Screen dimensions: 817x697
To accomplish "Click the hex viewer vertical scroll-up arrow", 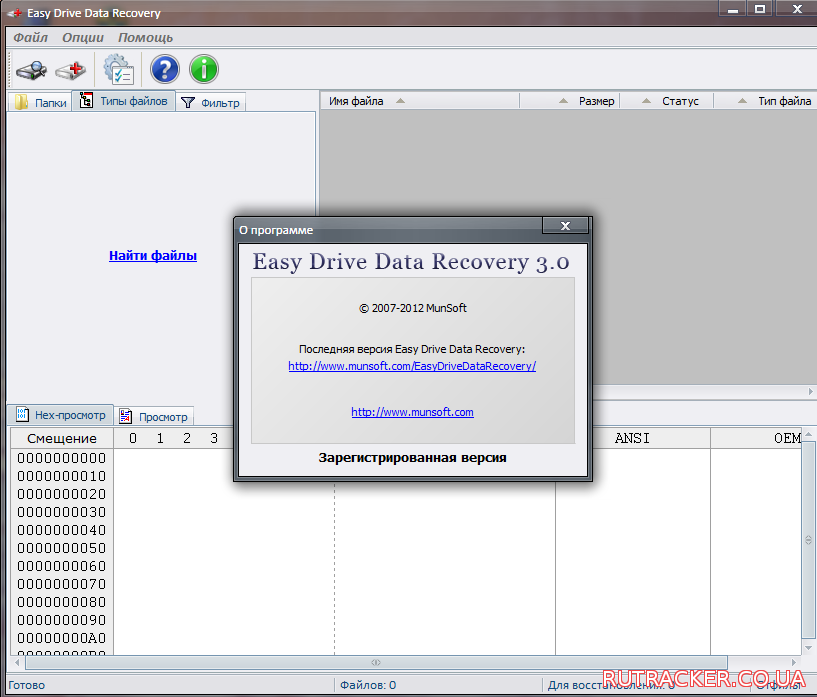I will point(809,434).
